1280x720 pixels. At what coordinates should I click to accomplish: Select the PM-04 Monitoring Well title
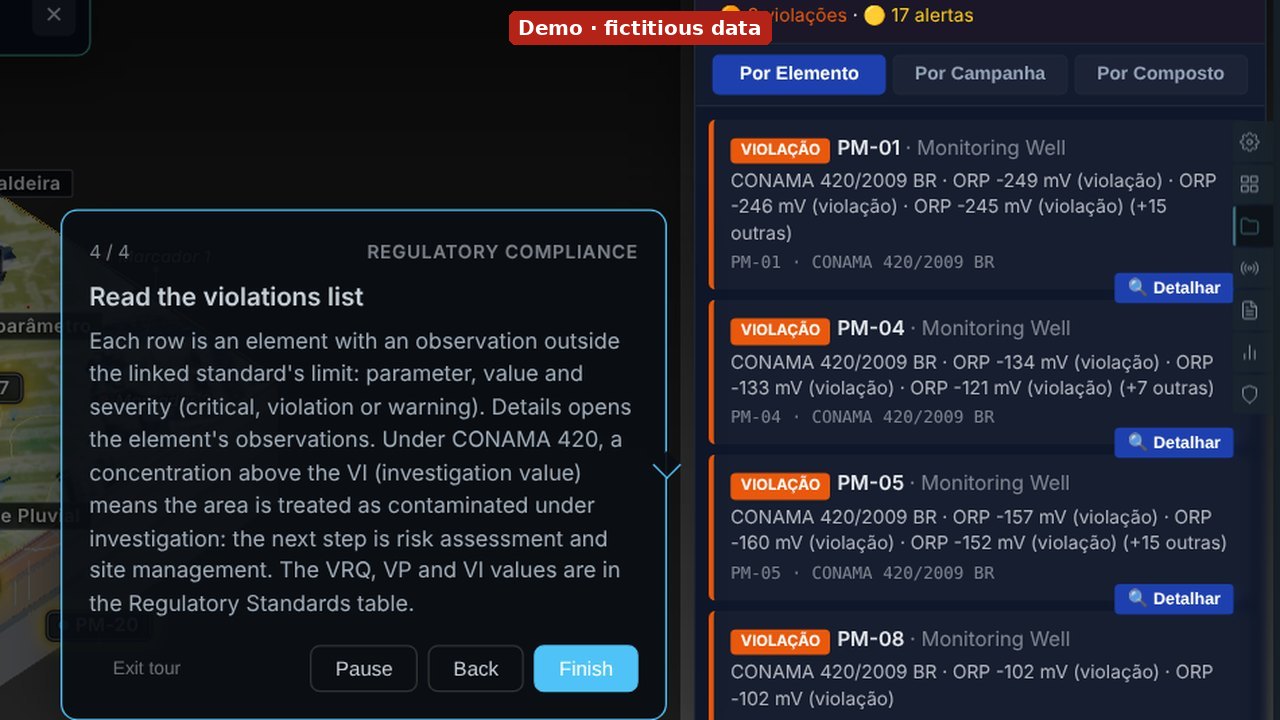pos(954,328)
